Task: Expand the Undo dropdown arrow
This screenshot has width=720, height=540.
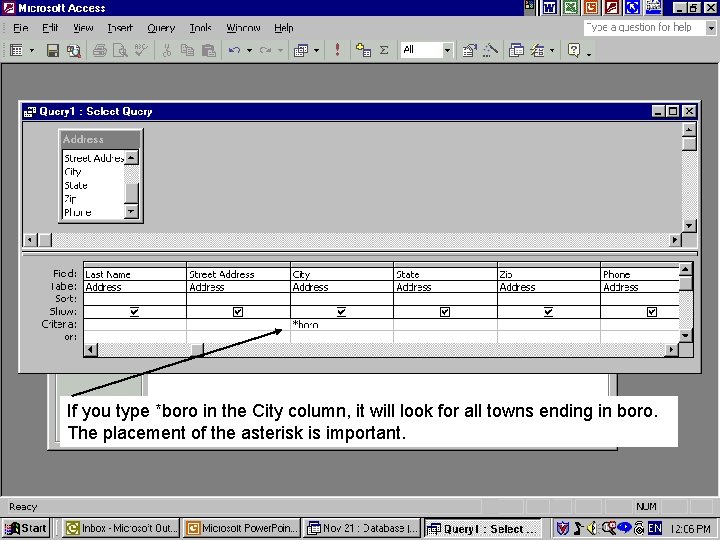Action: pos(249,50)
